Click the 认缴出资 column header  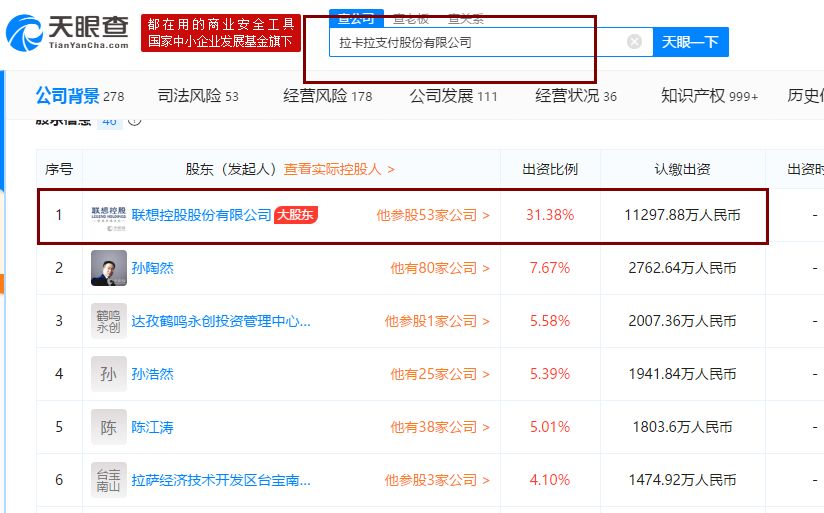(682, 169)
